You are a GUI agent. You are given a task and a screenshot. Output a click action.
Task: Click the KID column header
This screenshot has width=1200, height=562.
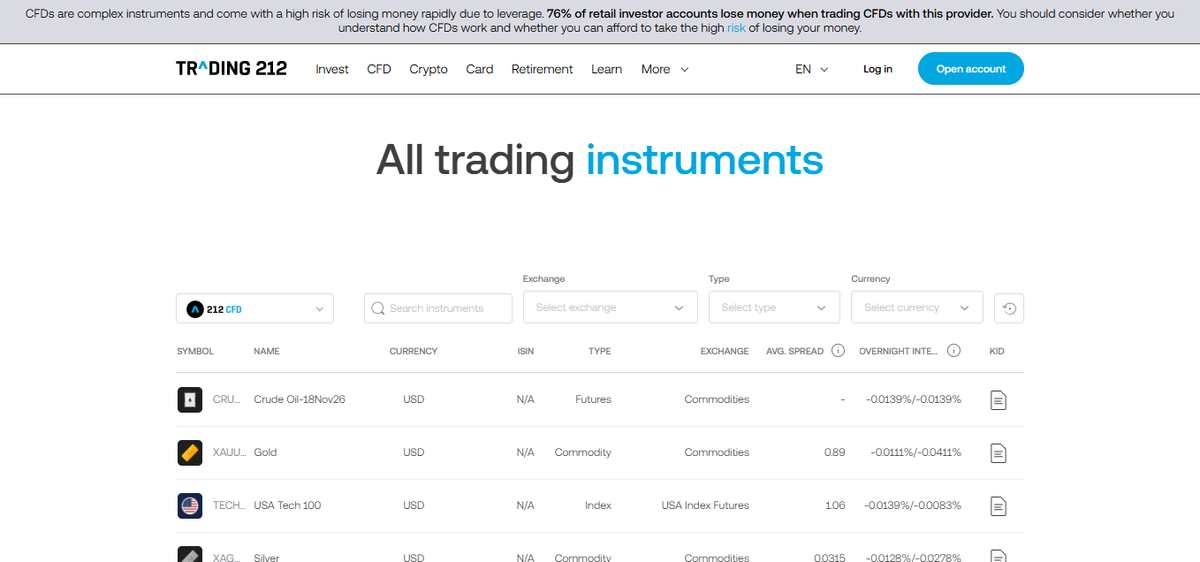pyautogui.click(x=997, y=352)
